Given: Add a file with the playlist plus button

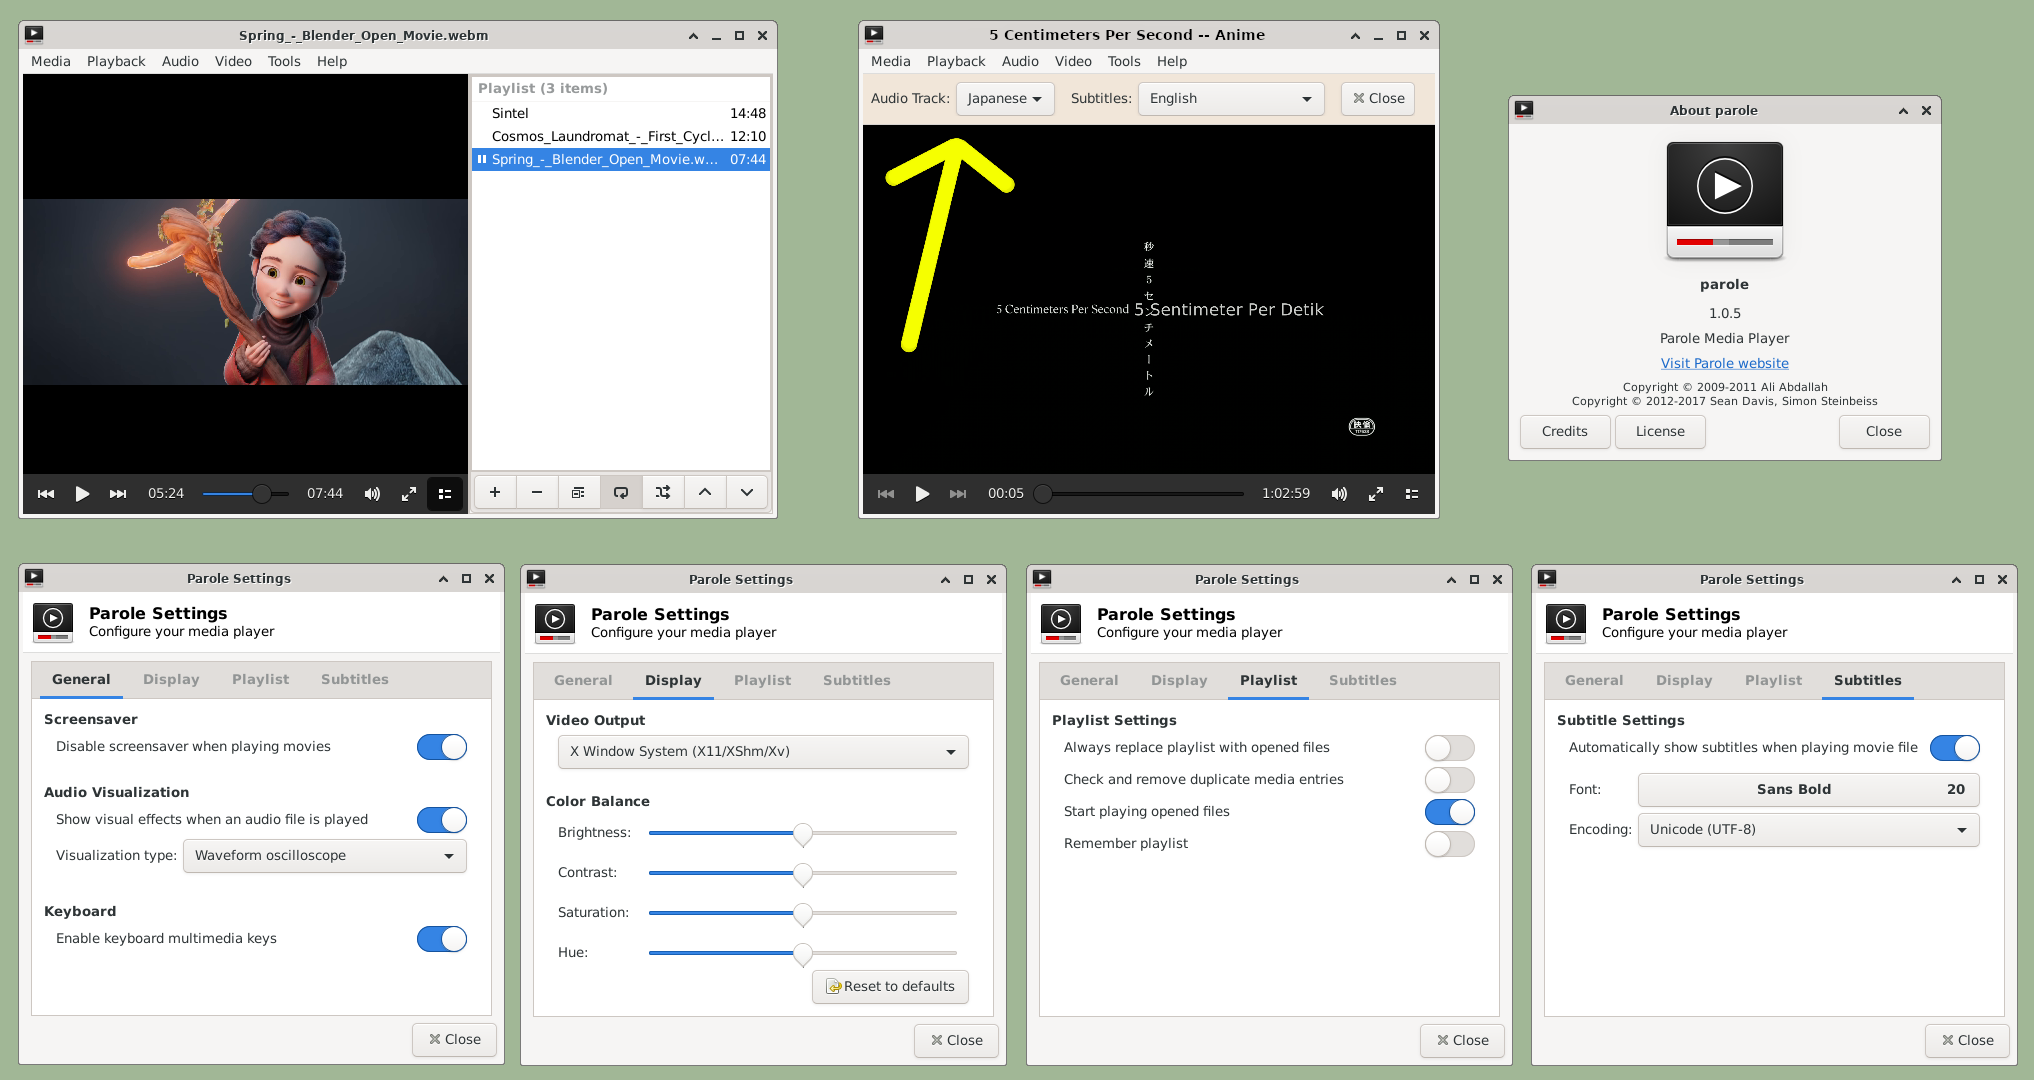Looking at the screenshot, I should pyautogui.click(x=494, y=492).
